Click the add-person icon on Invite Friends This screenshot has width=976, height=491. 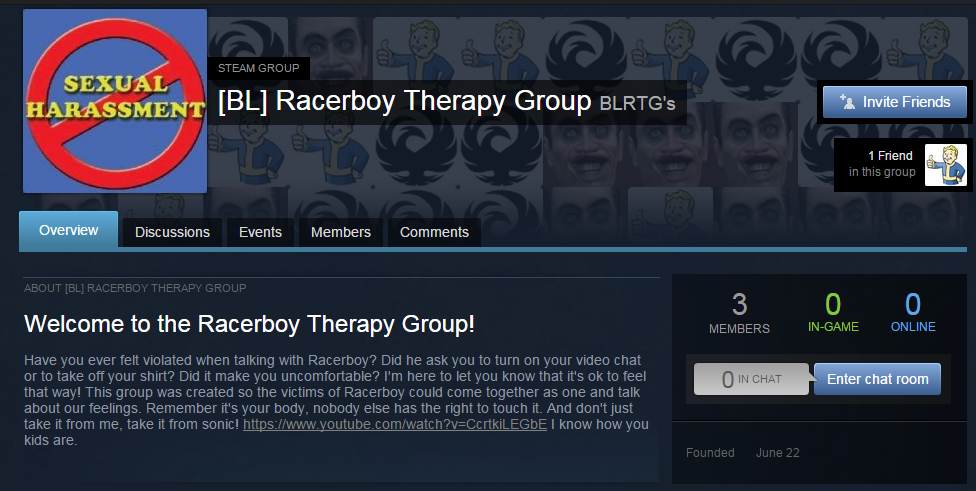point(847,102)
